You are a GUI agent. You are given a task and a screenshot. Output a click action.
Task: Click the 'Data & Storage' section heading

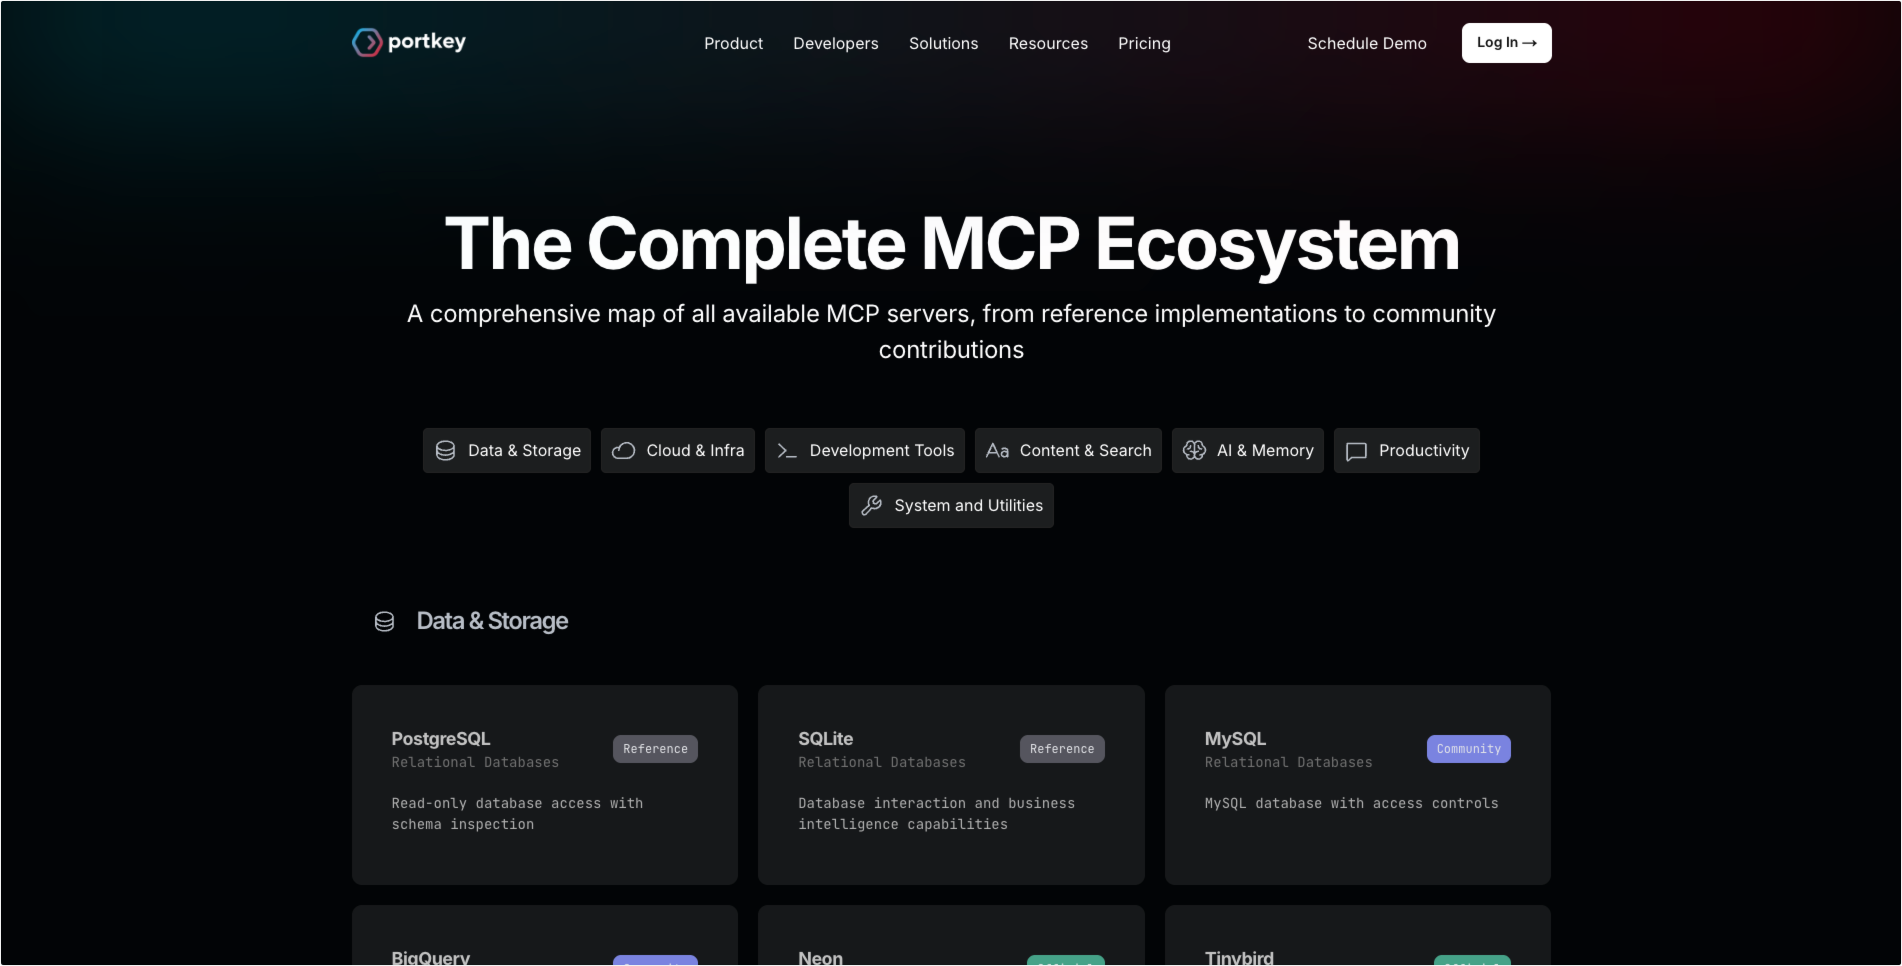pos(492,622)
